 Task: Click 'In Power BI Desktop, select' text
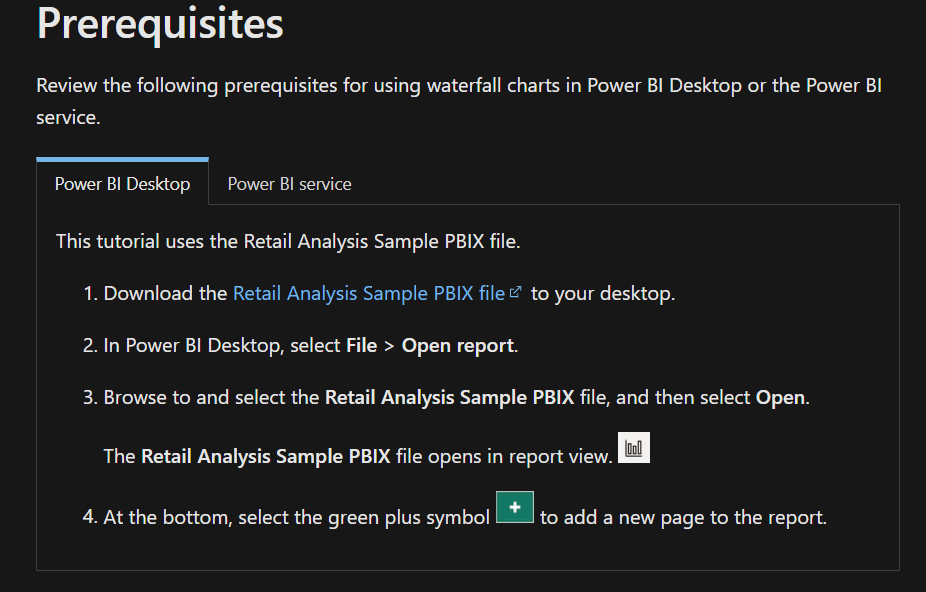[x=222, y=345]
